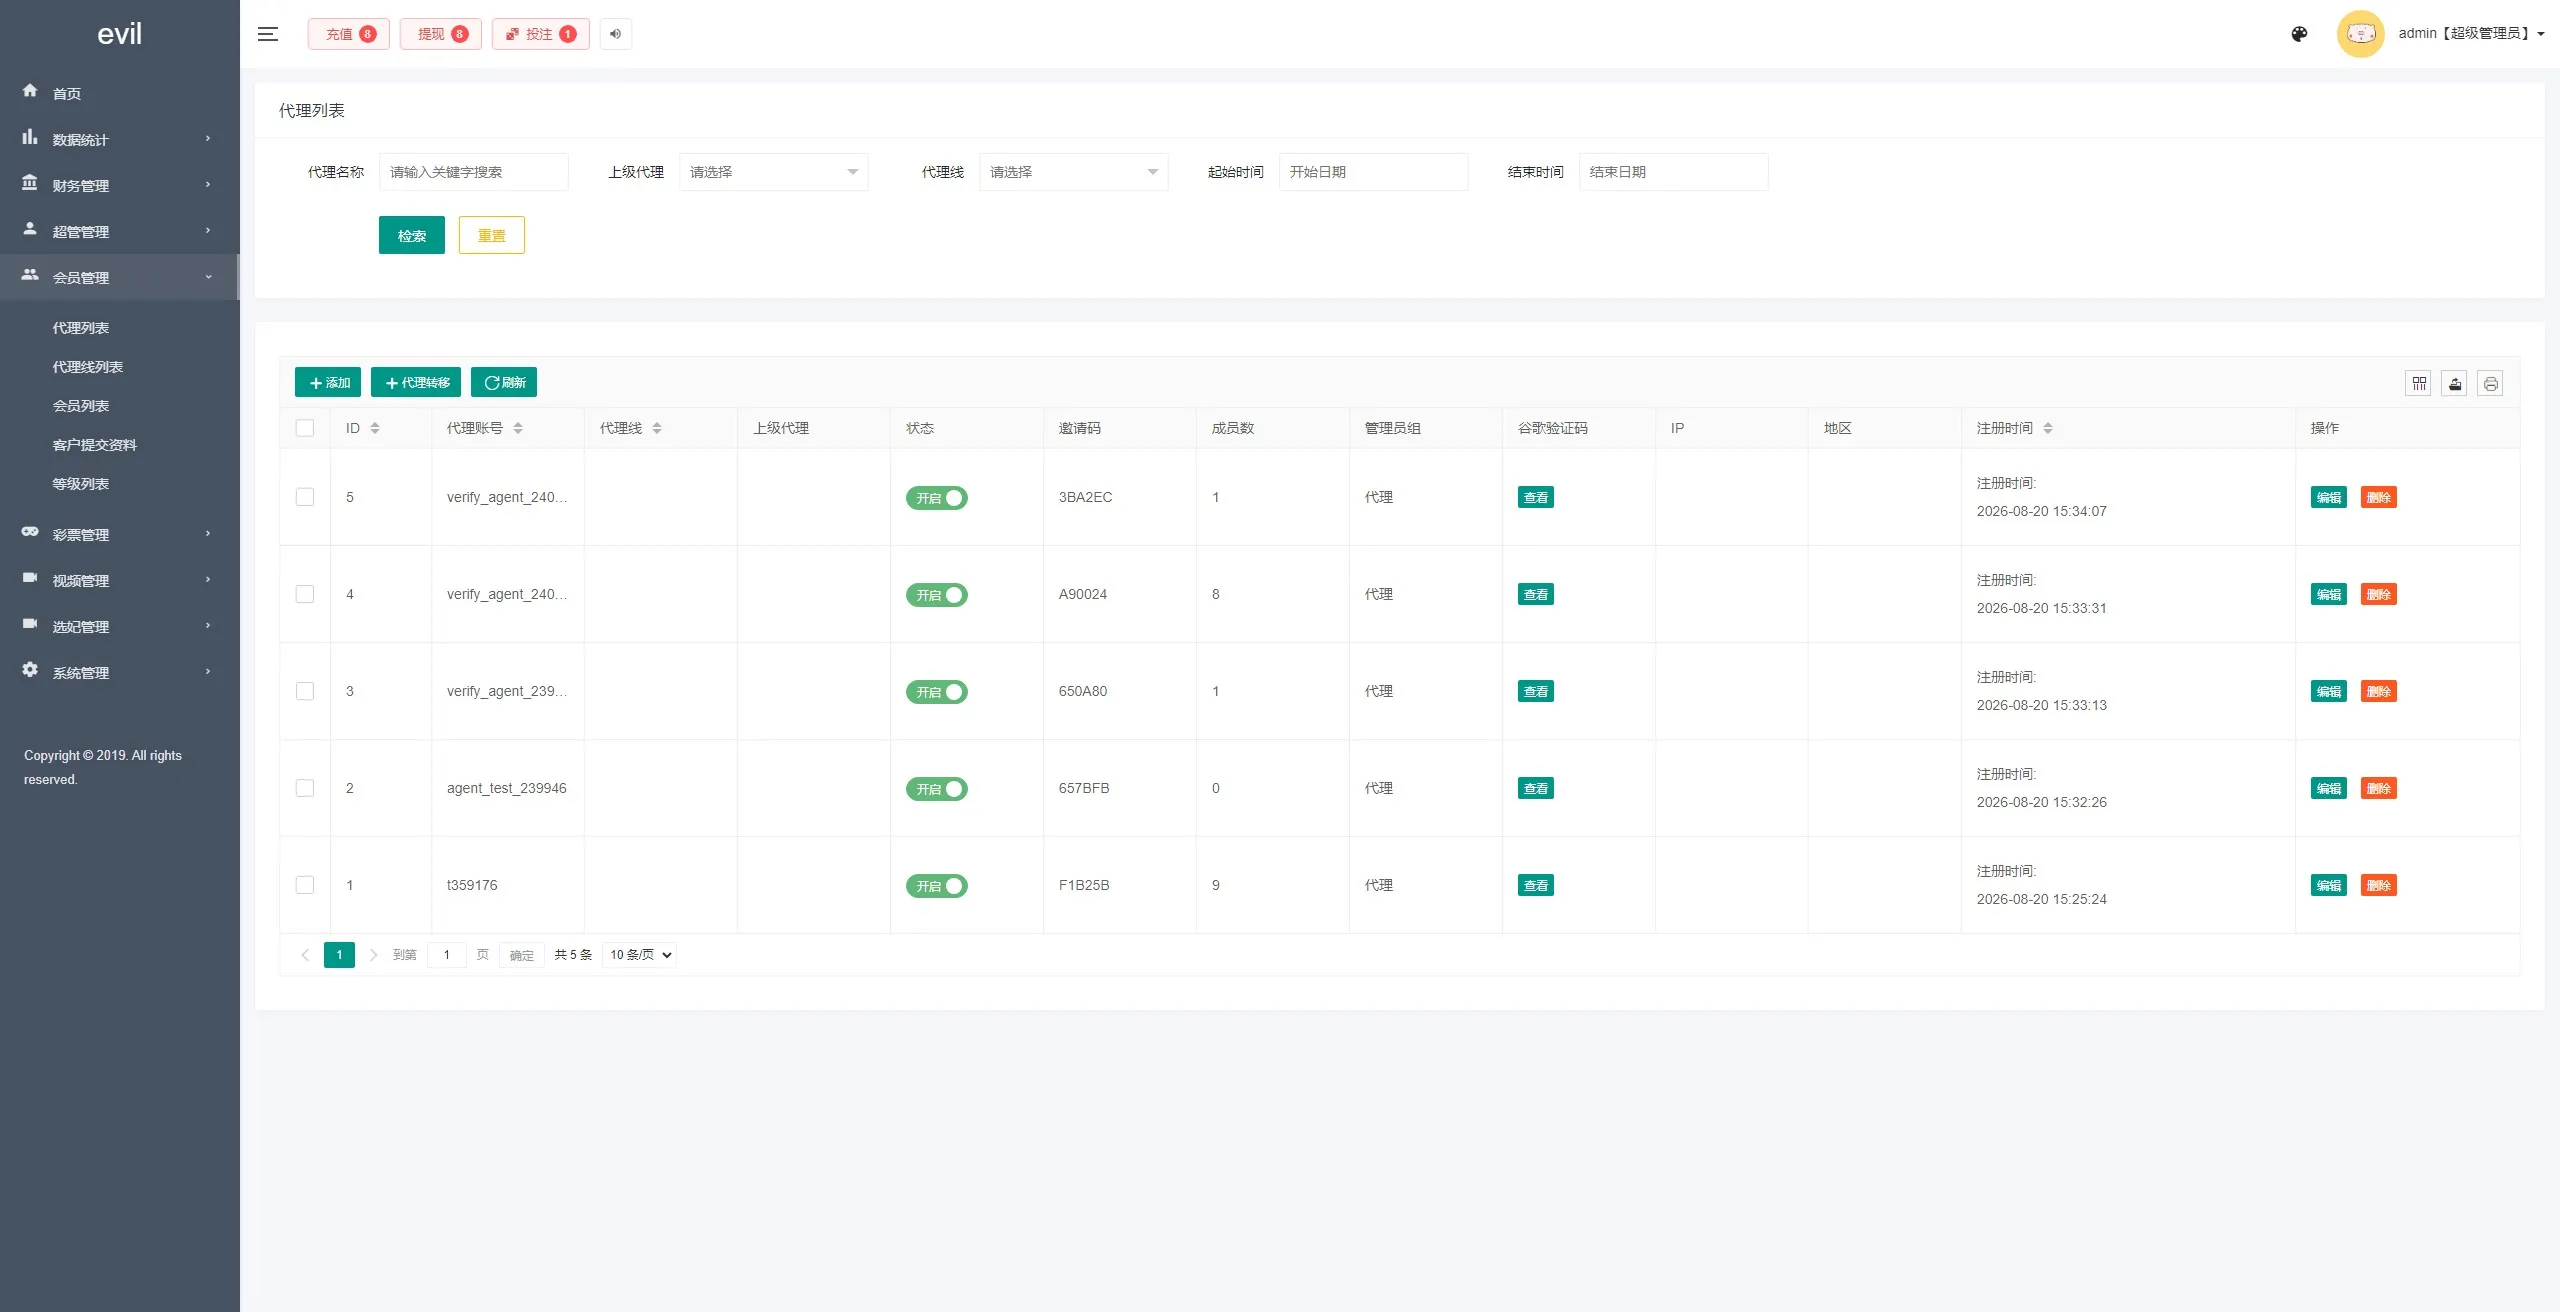2560x1312 pixels.
Task: Click the admin avatar image
Action: [2361, 34]
